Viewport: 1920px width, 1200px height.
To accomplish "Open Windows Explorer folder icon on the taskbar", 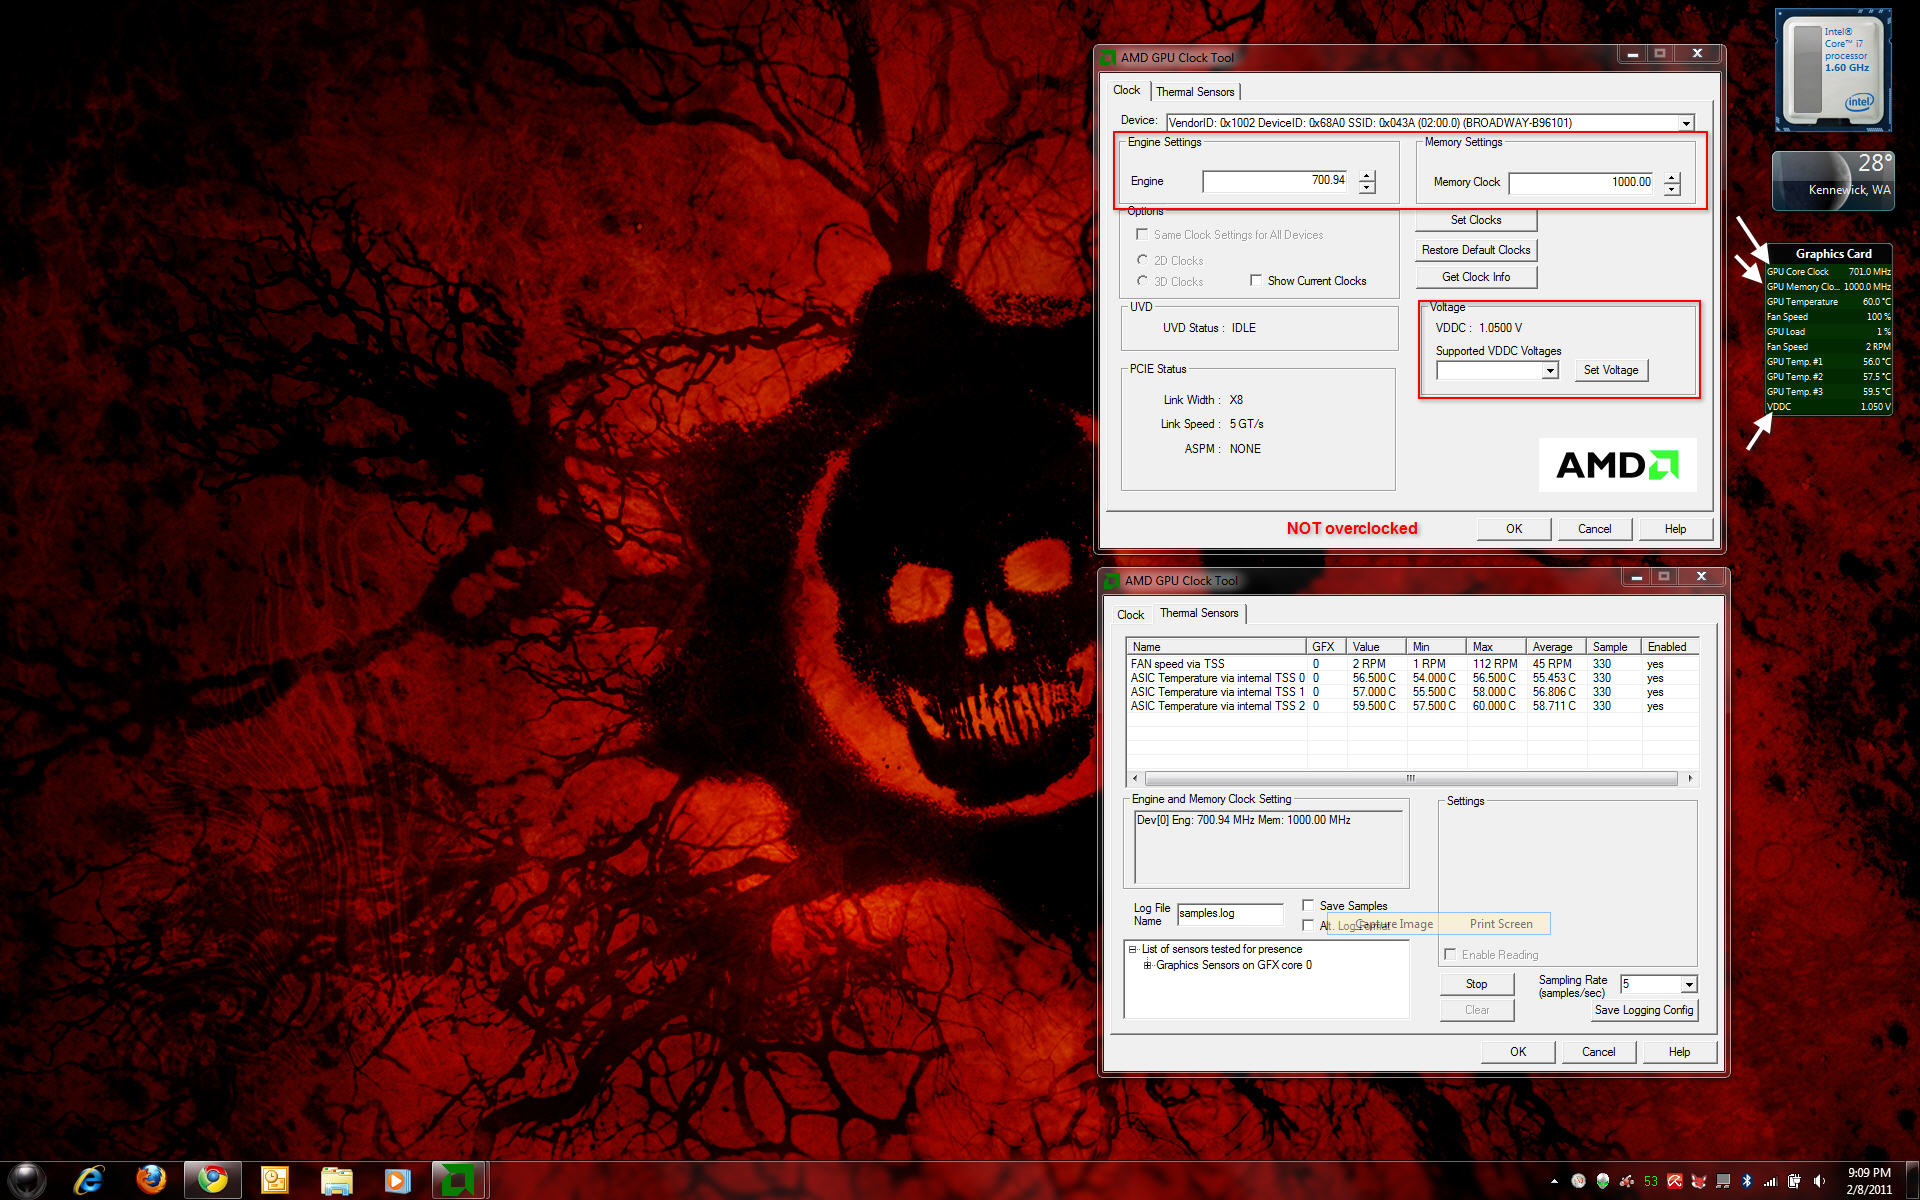I will (x=336, y=1181).
